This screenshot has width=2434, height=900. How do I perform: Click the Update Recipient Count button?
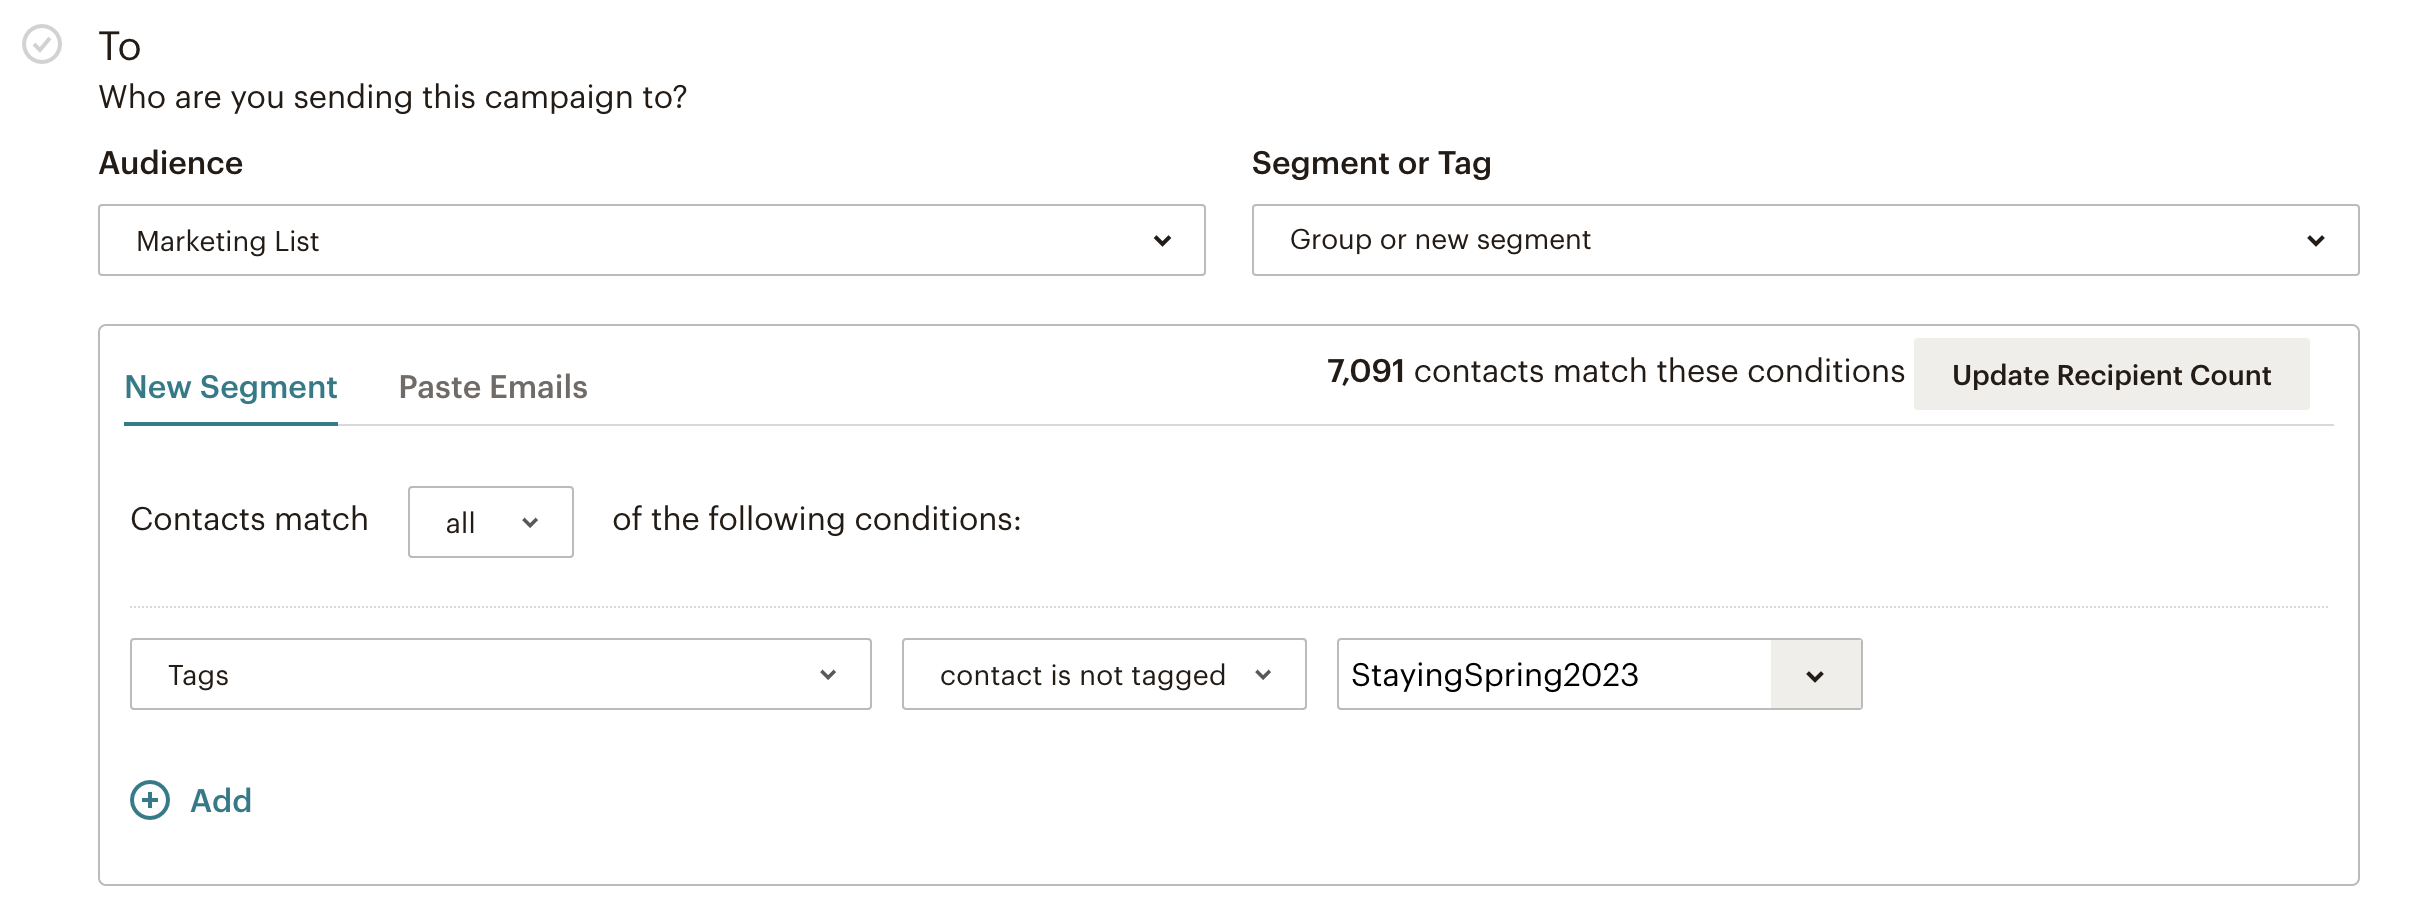point(2112,374)
